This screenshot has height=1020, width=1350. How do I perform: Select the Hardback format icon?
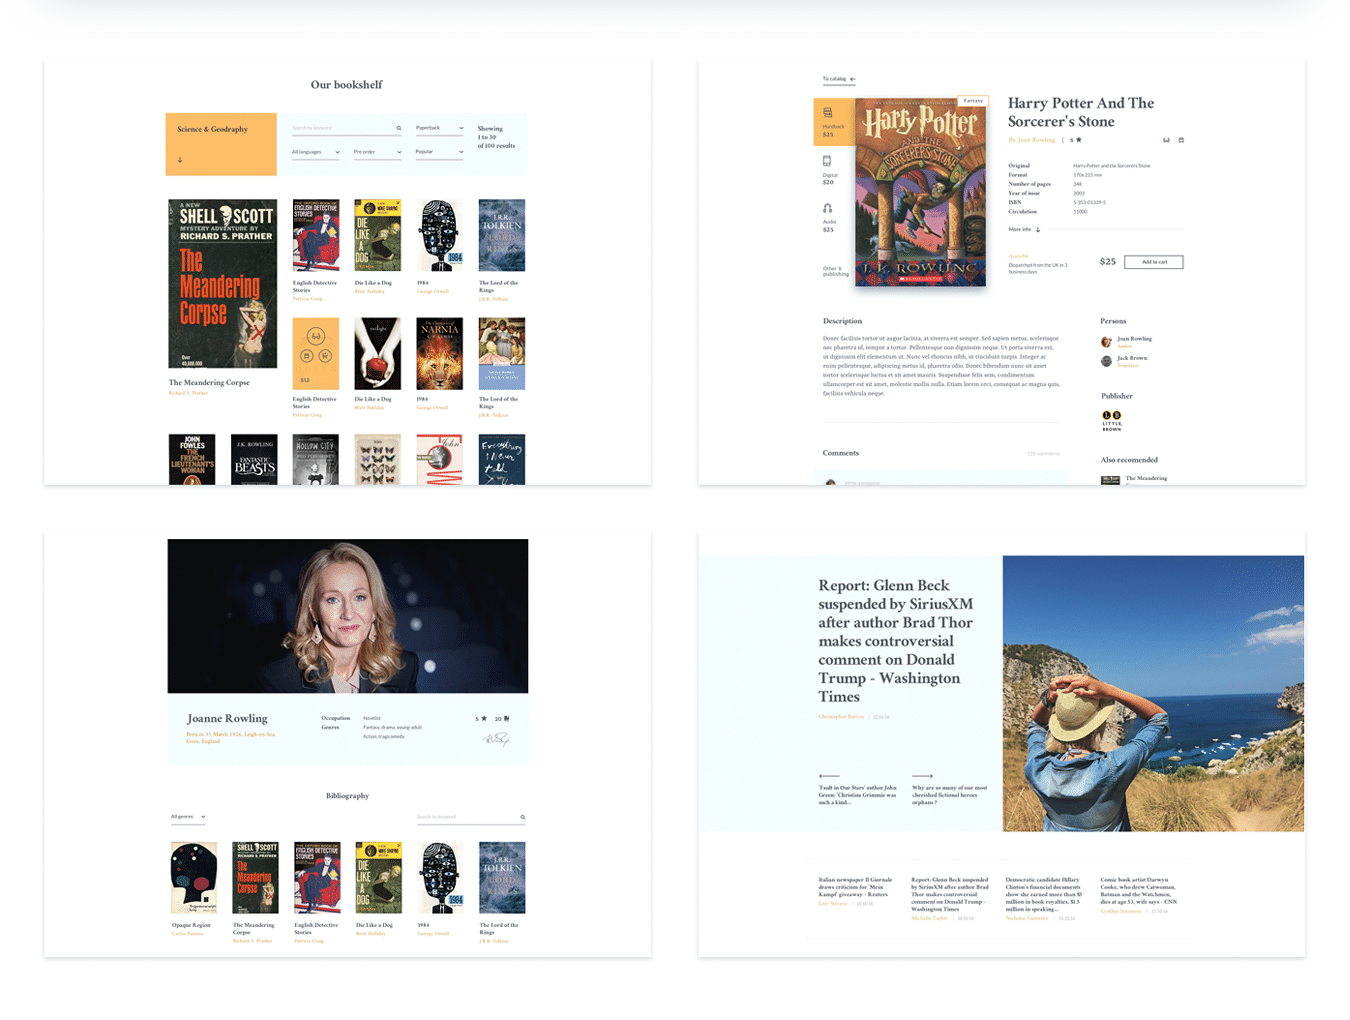click(827, 113)
